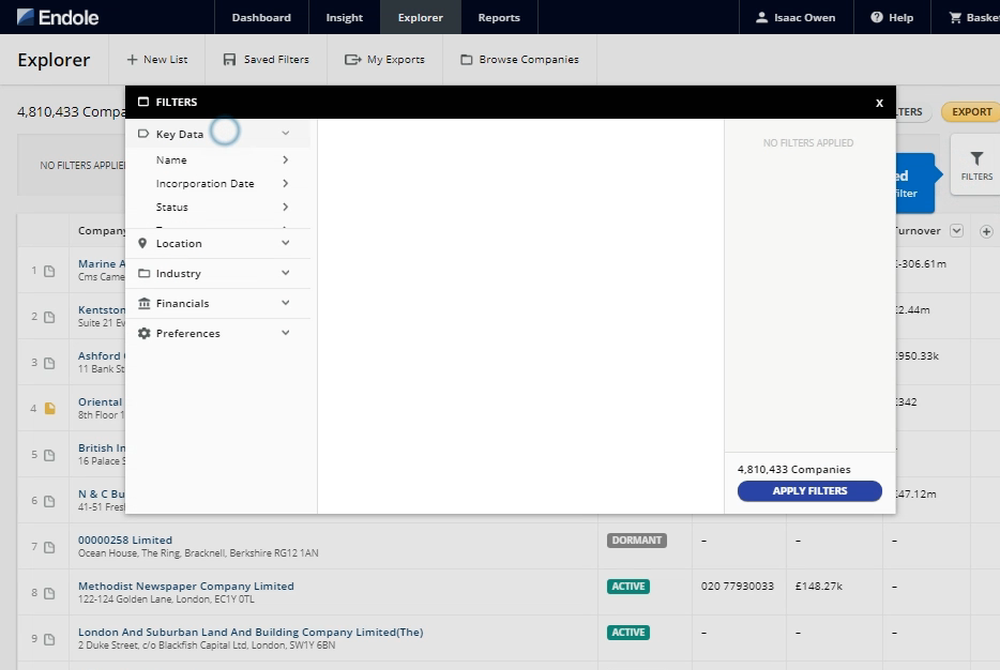Open the Status filter option
Screen dimensions: 1000x670
click(x=218, y=207)
